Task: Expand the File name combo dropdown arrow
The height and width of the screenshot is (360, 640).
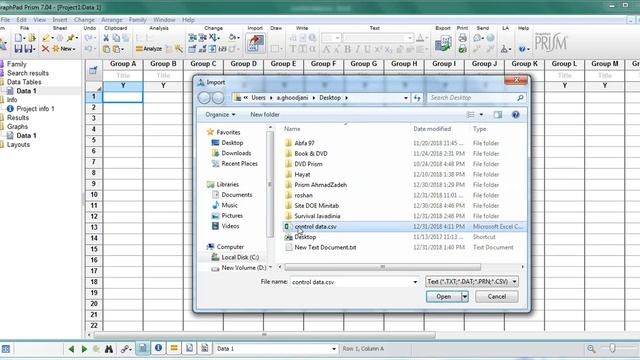Action: pyautogui.click(x=415, y=282)
